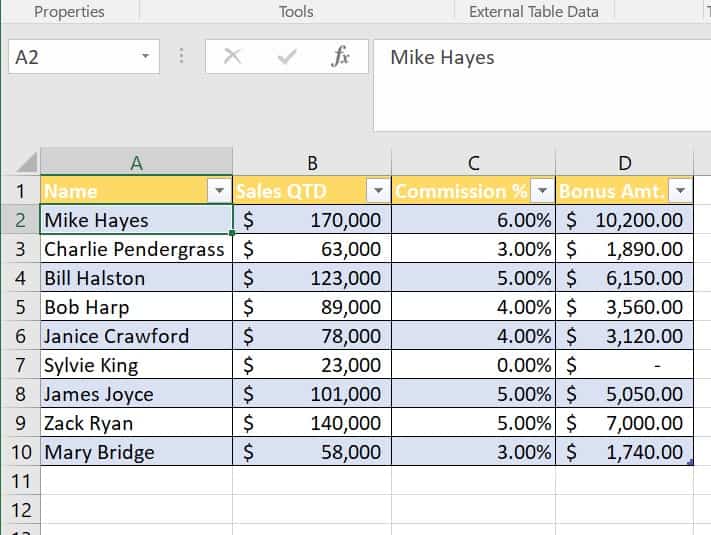Click the Select All corner triangle
Image resolution: width=711 pixels, height=535 pixels.
pos(27,163)
